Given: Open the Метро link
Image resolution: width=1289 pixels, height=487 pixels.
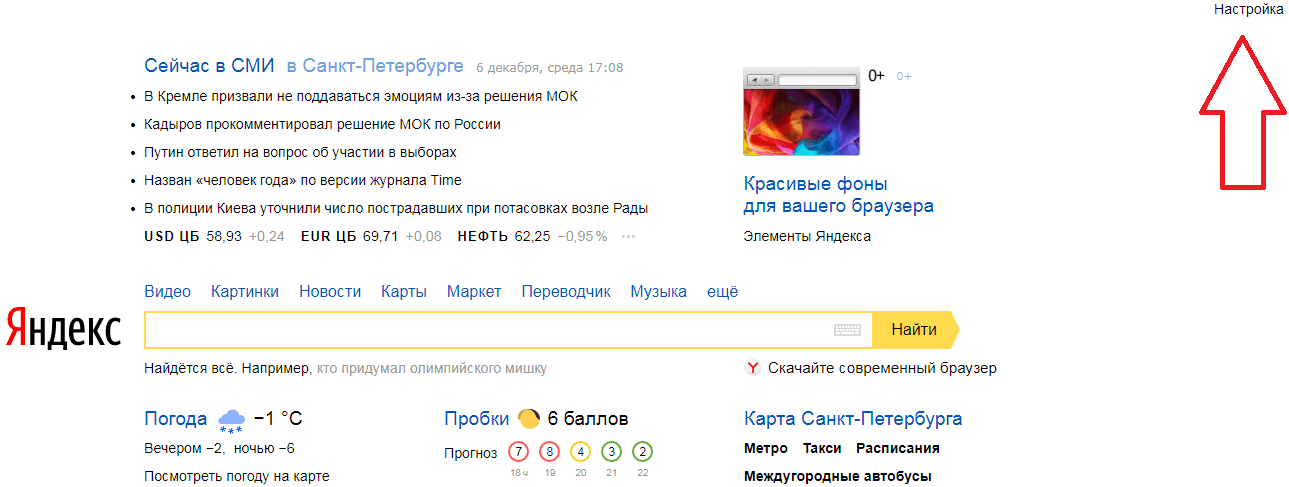Looking at the screenshot, I should pyautogui.click(x=766, y=449).
